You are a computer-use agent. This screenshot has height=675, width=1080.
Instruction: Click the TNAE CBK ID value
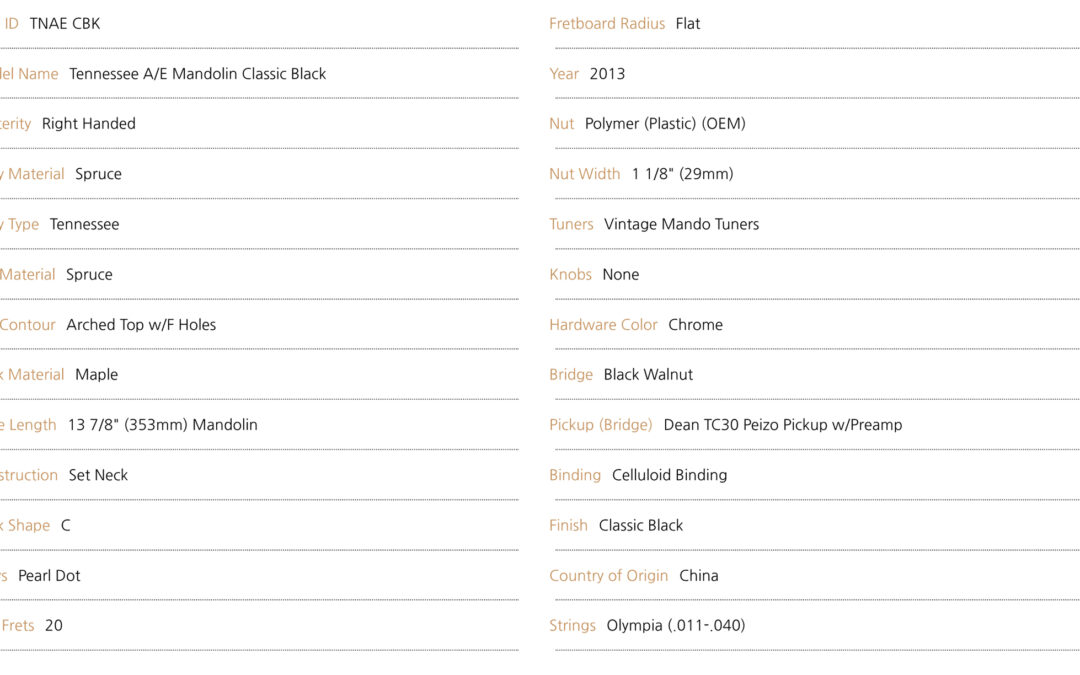(x=65, y=23)
